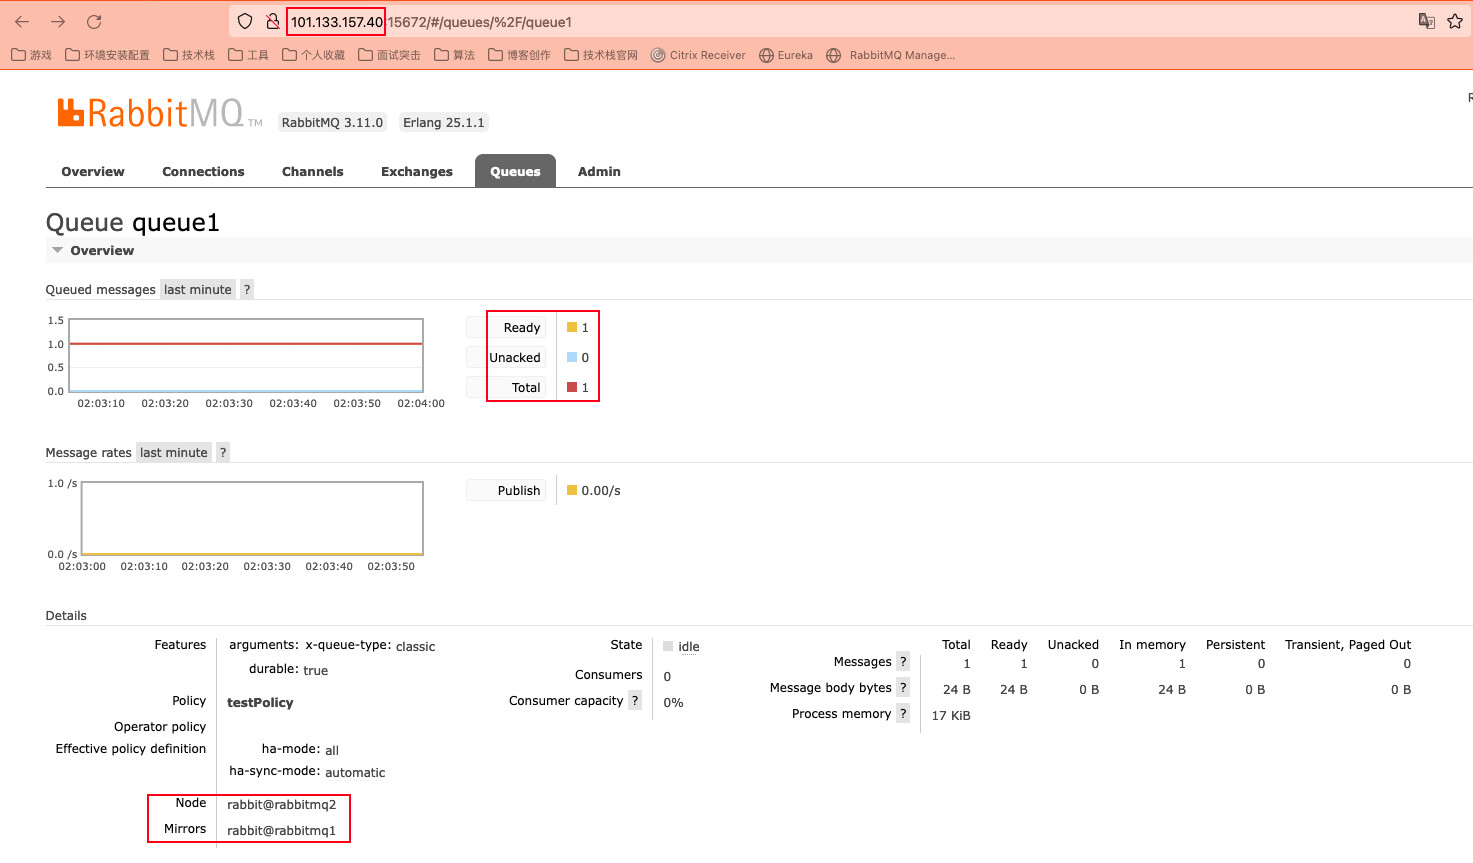Click the 17 KiB process memory value
Image resolution: width=1473 pixels, height=863 pixels.
(951, 715)
